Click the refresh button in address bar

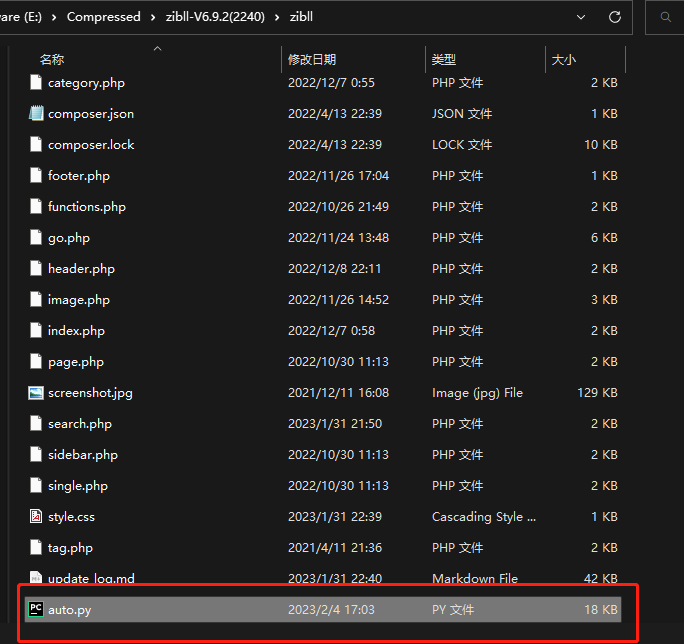615,17
